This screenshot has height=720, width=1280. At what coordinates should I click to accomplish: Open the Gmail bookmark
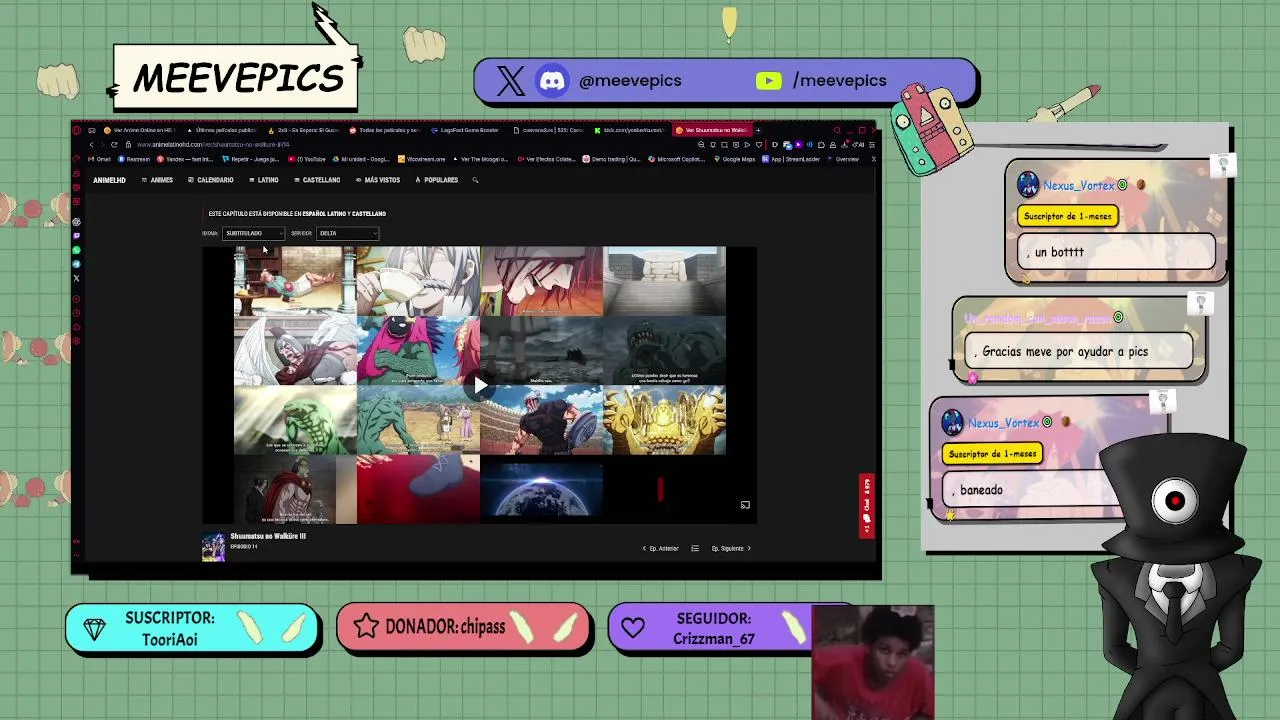click(99, 159)
